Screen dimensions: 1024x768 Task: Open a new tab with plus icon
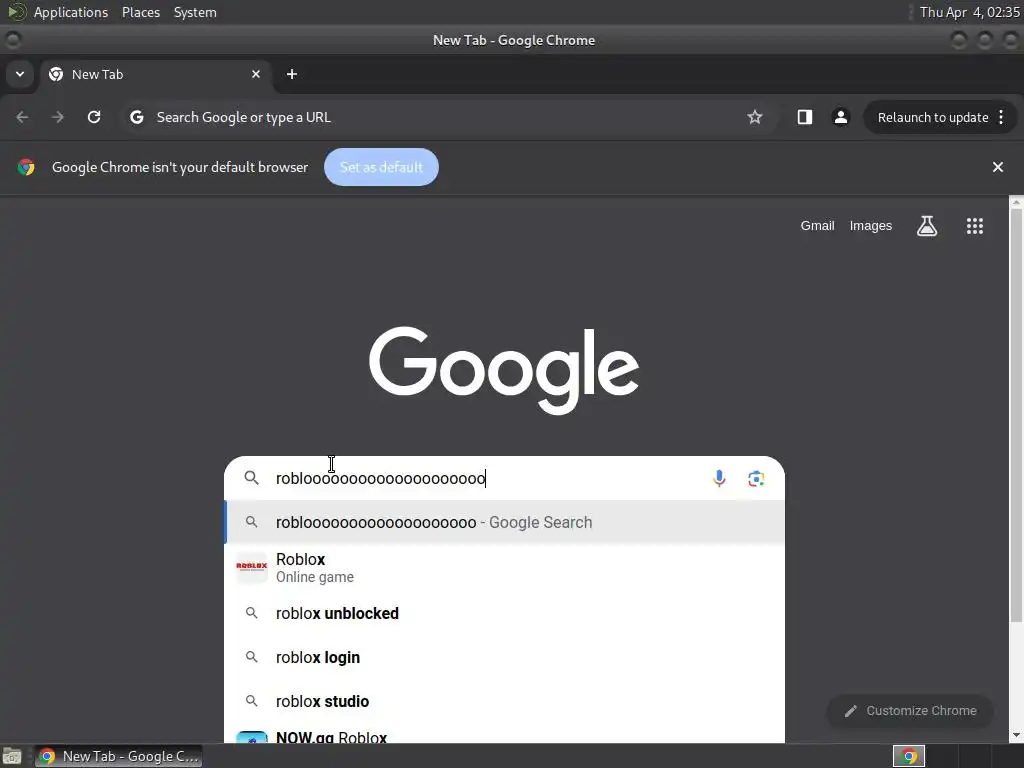[292, 74]
